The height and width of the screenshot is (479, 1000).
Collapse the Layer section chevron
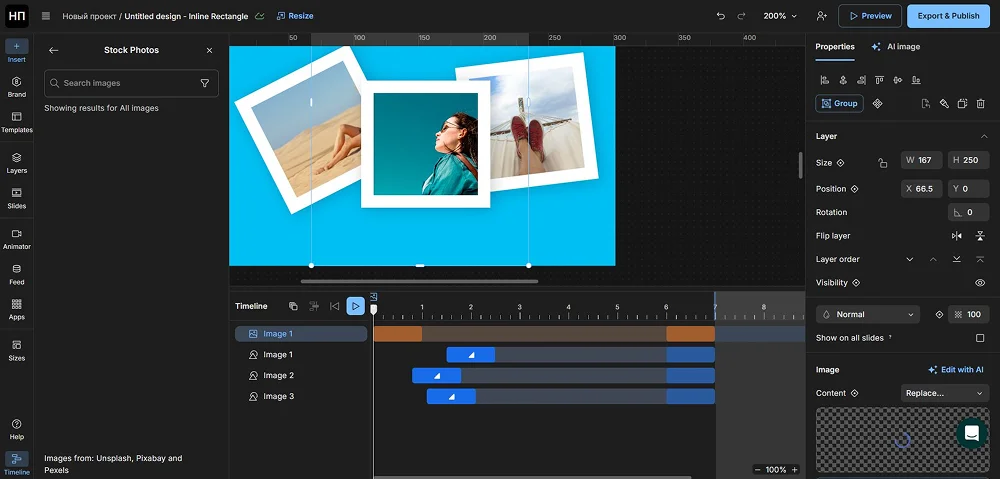pos(983,136)
